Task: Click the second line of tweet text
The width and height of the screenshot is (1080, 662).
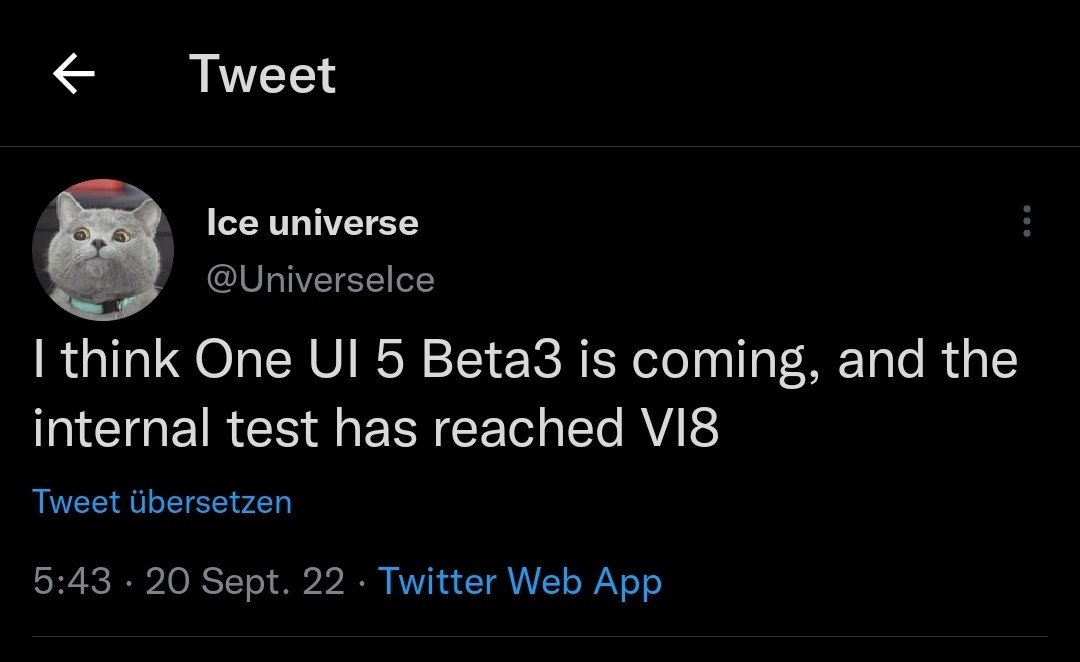Action: (375, 428)
